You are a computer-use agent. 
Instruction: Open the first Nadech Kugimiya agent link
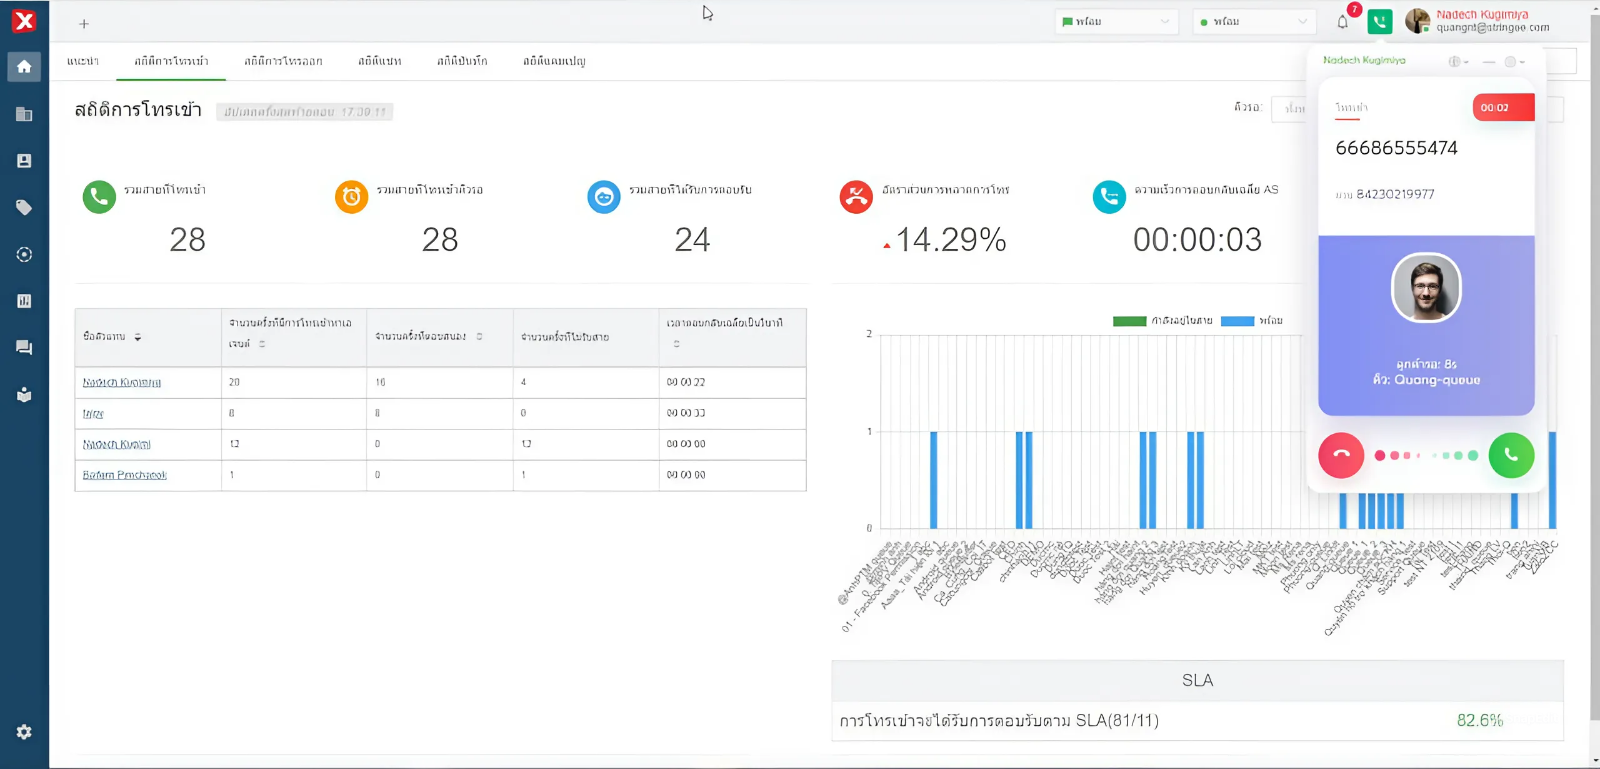click(x=122, y=383)
